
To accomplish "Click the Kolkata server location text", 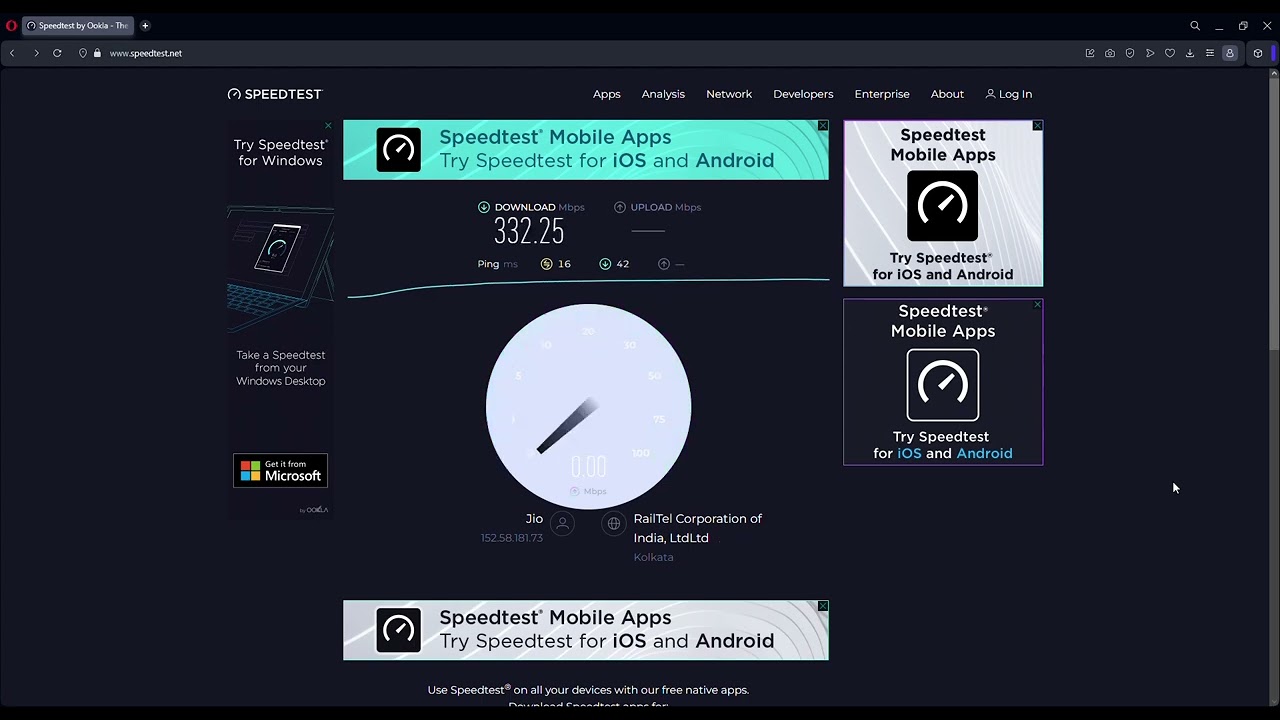I will [653, 557].
